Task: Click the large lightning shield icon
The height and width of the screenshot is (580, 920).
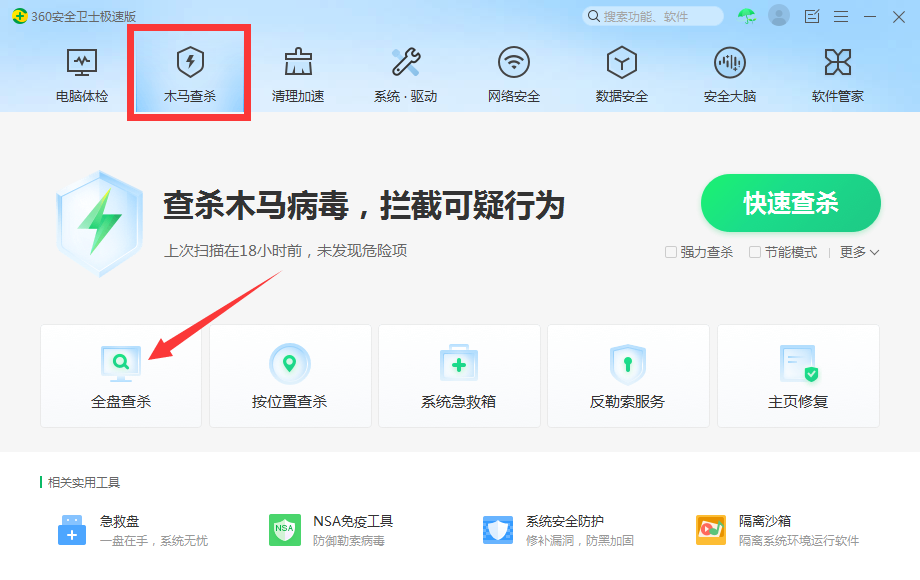Action: coord(100,223)
